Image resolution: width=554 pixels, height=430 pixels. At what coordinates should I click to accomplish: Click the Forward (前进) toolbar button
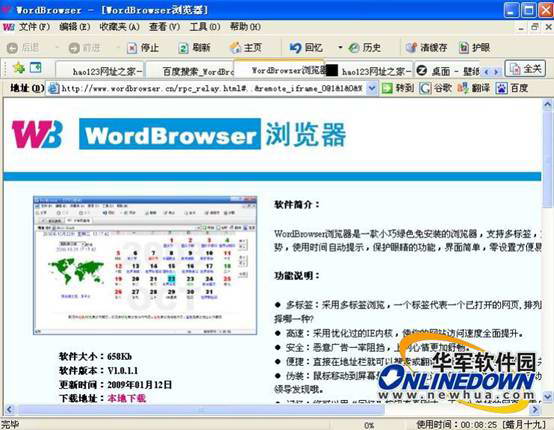pyautogui.click(x=84, y=48)
